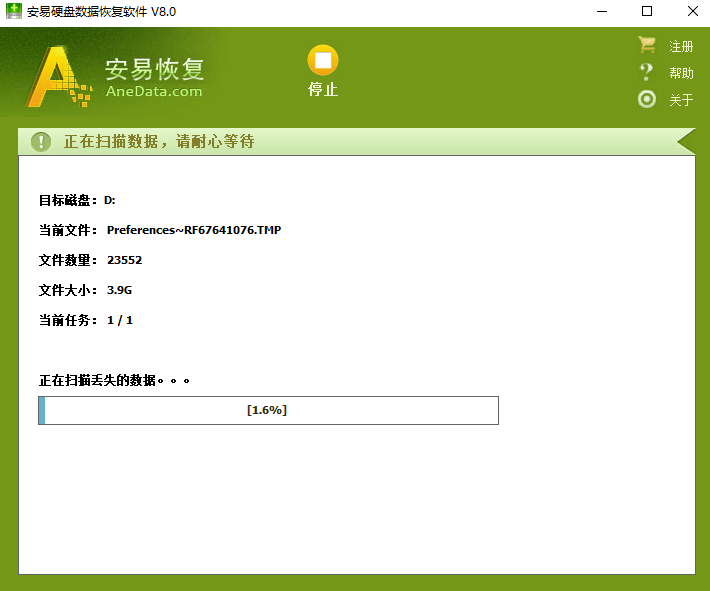The width and height of the screenshot is (710, 591).
Task: Click the 当前文件 label
Action: [67, 230]
